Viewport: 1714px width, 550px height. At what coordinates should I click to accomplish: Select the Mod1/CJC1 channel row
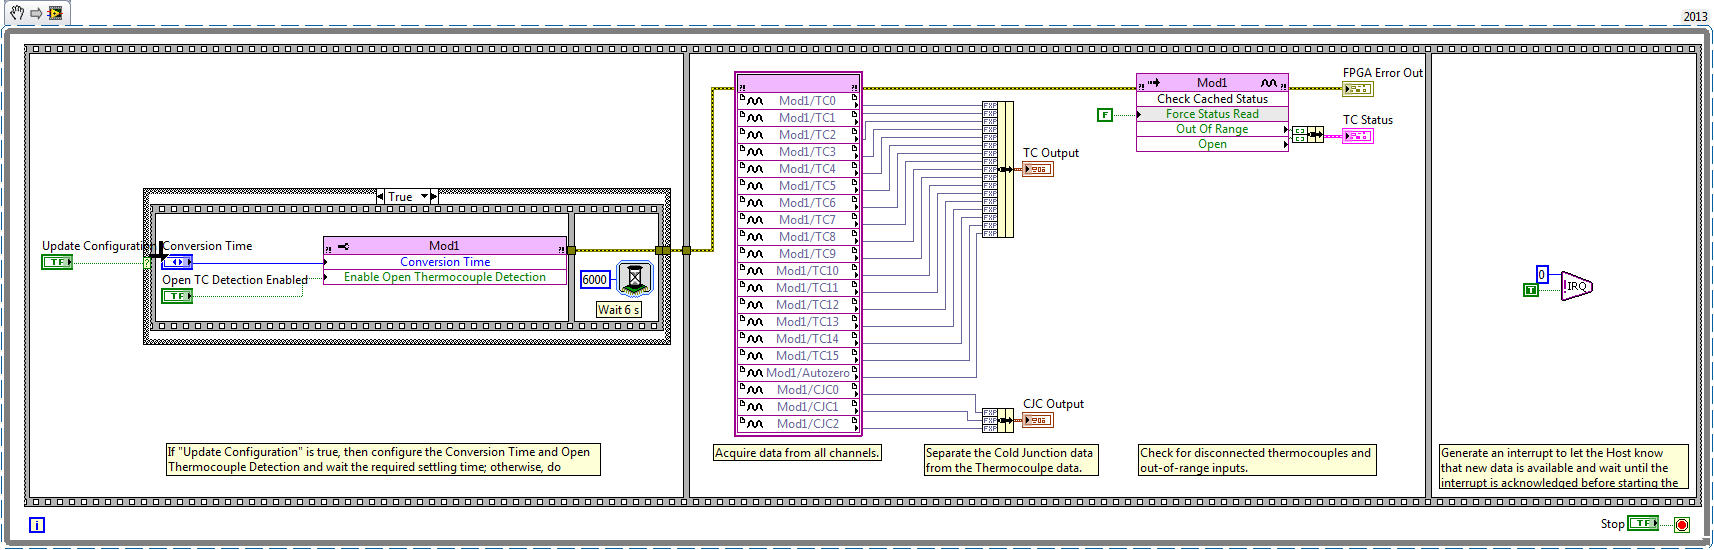(798, 406)
